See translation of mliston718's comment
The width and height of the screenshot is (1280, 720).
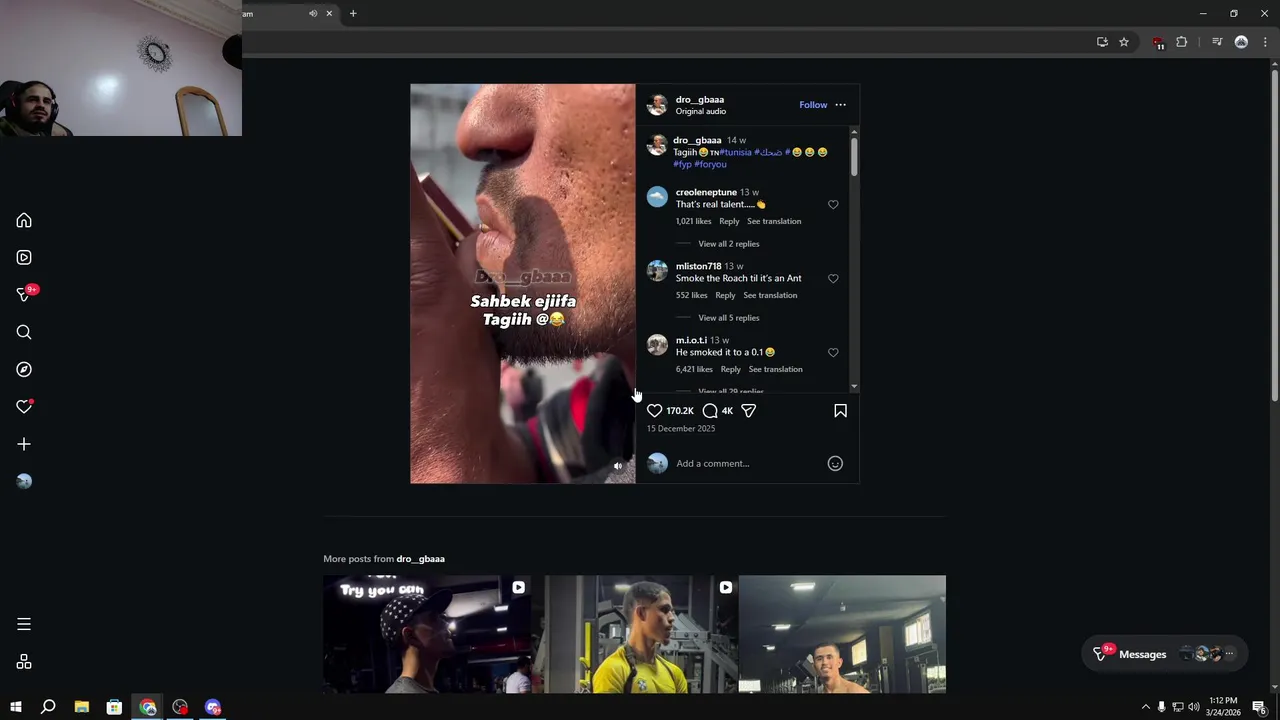770,295
